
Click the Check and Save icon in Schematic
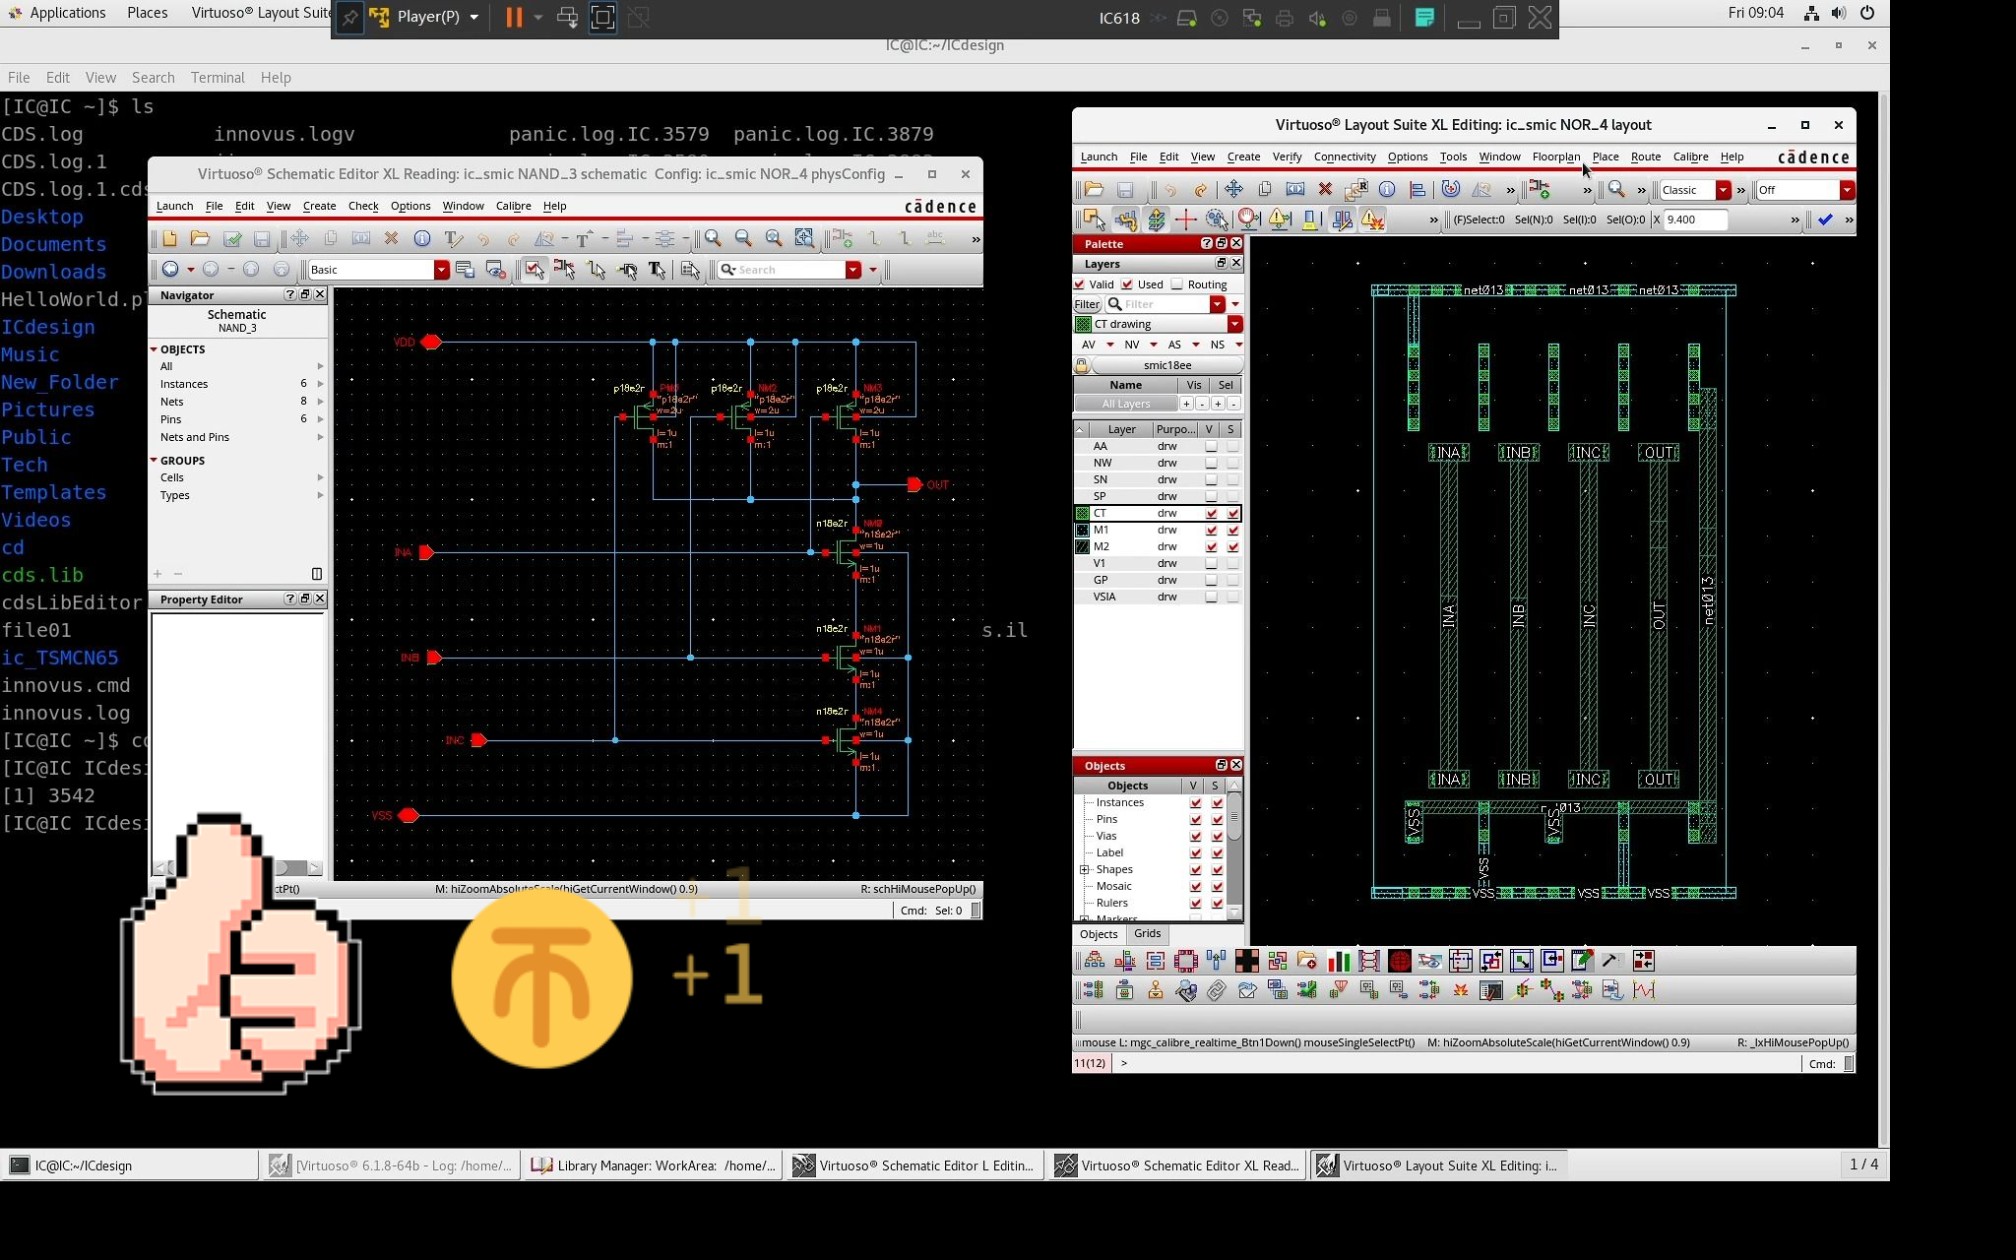232,238
